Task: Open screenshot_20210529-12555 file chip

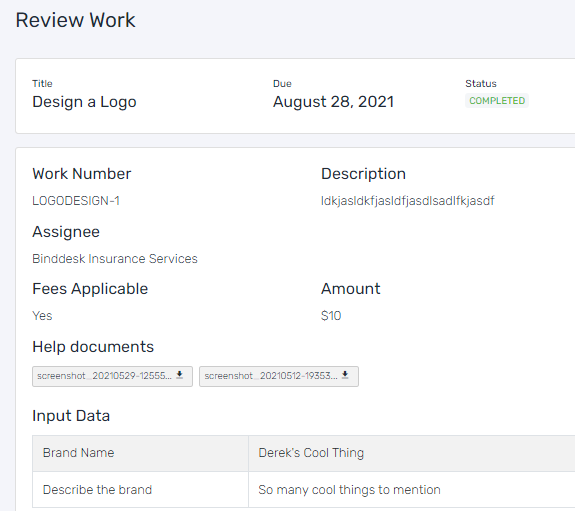Action: click(x=112, y=376)
